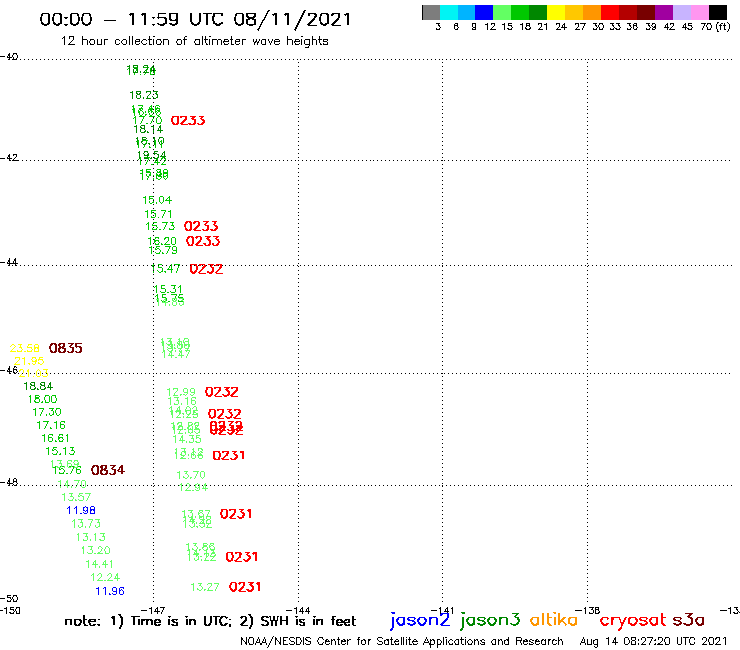Click the blue 11.96 wave height
Image resolution: width=740 pixels, height=650 pixels.
coord(110,591)
